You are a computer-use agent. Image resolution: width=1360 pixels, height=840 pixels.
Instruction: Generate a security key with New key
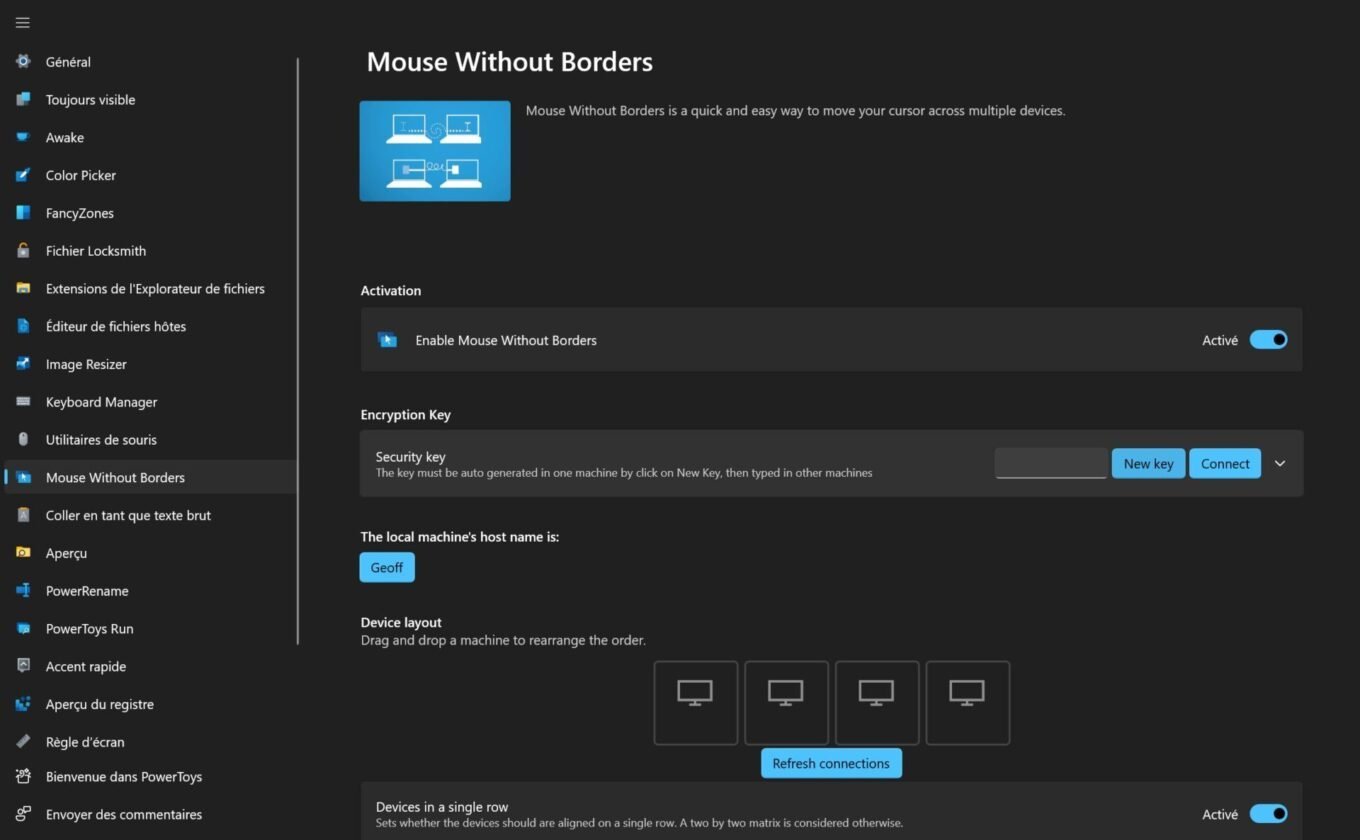[x=1148, y=463]
